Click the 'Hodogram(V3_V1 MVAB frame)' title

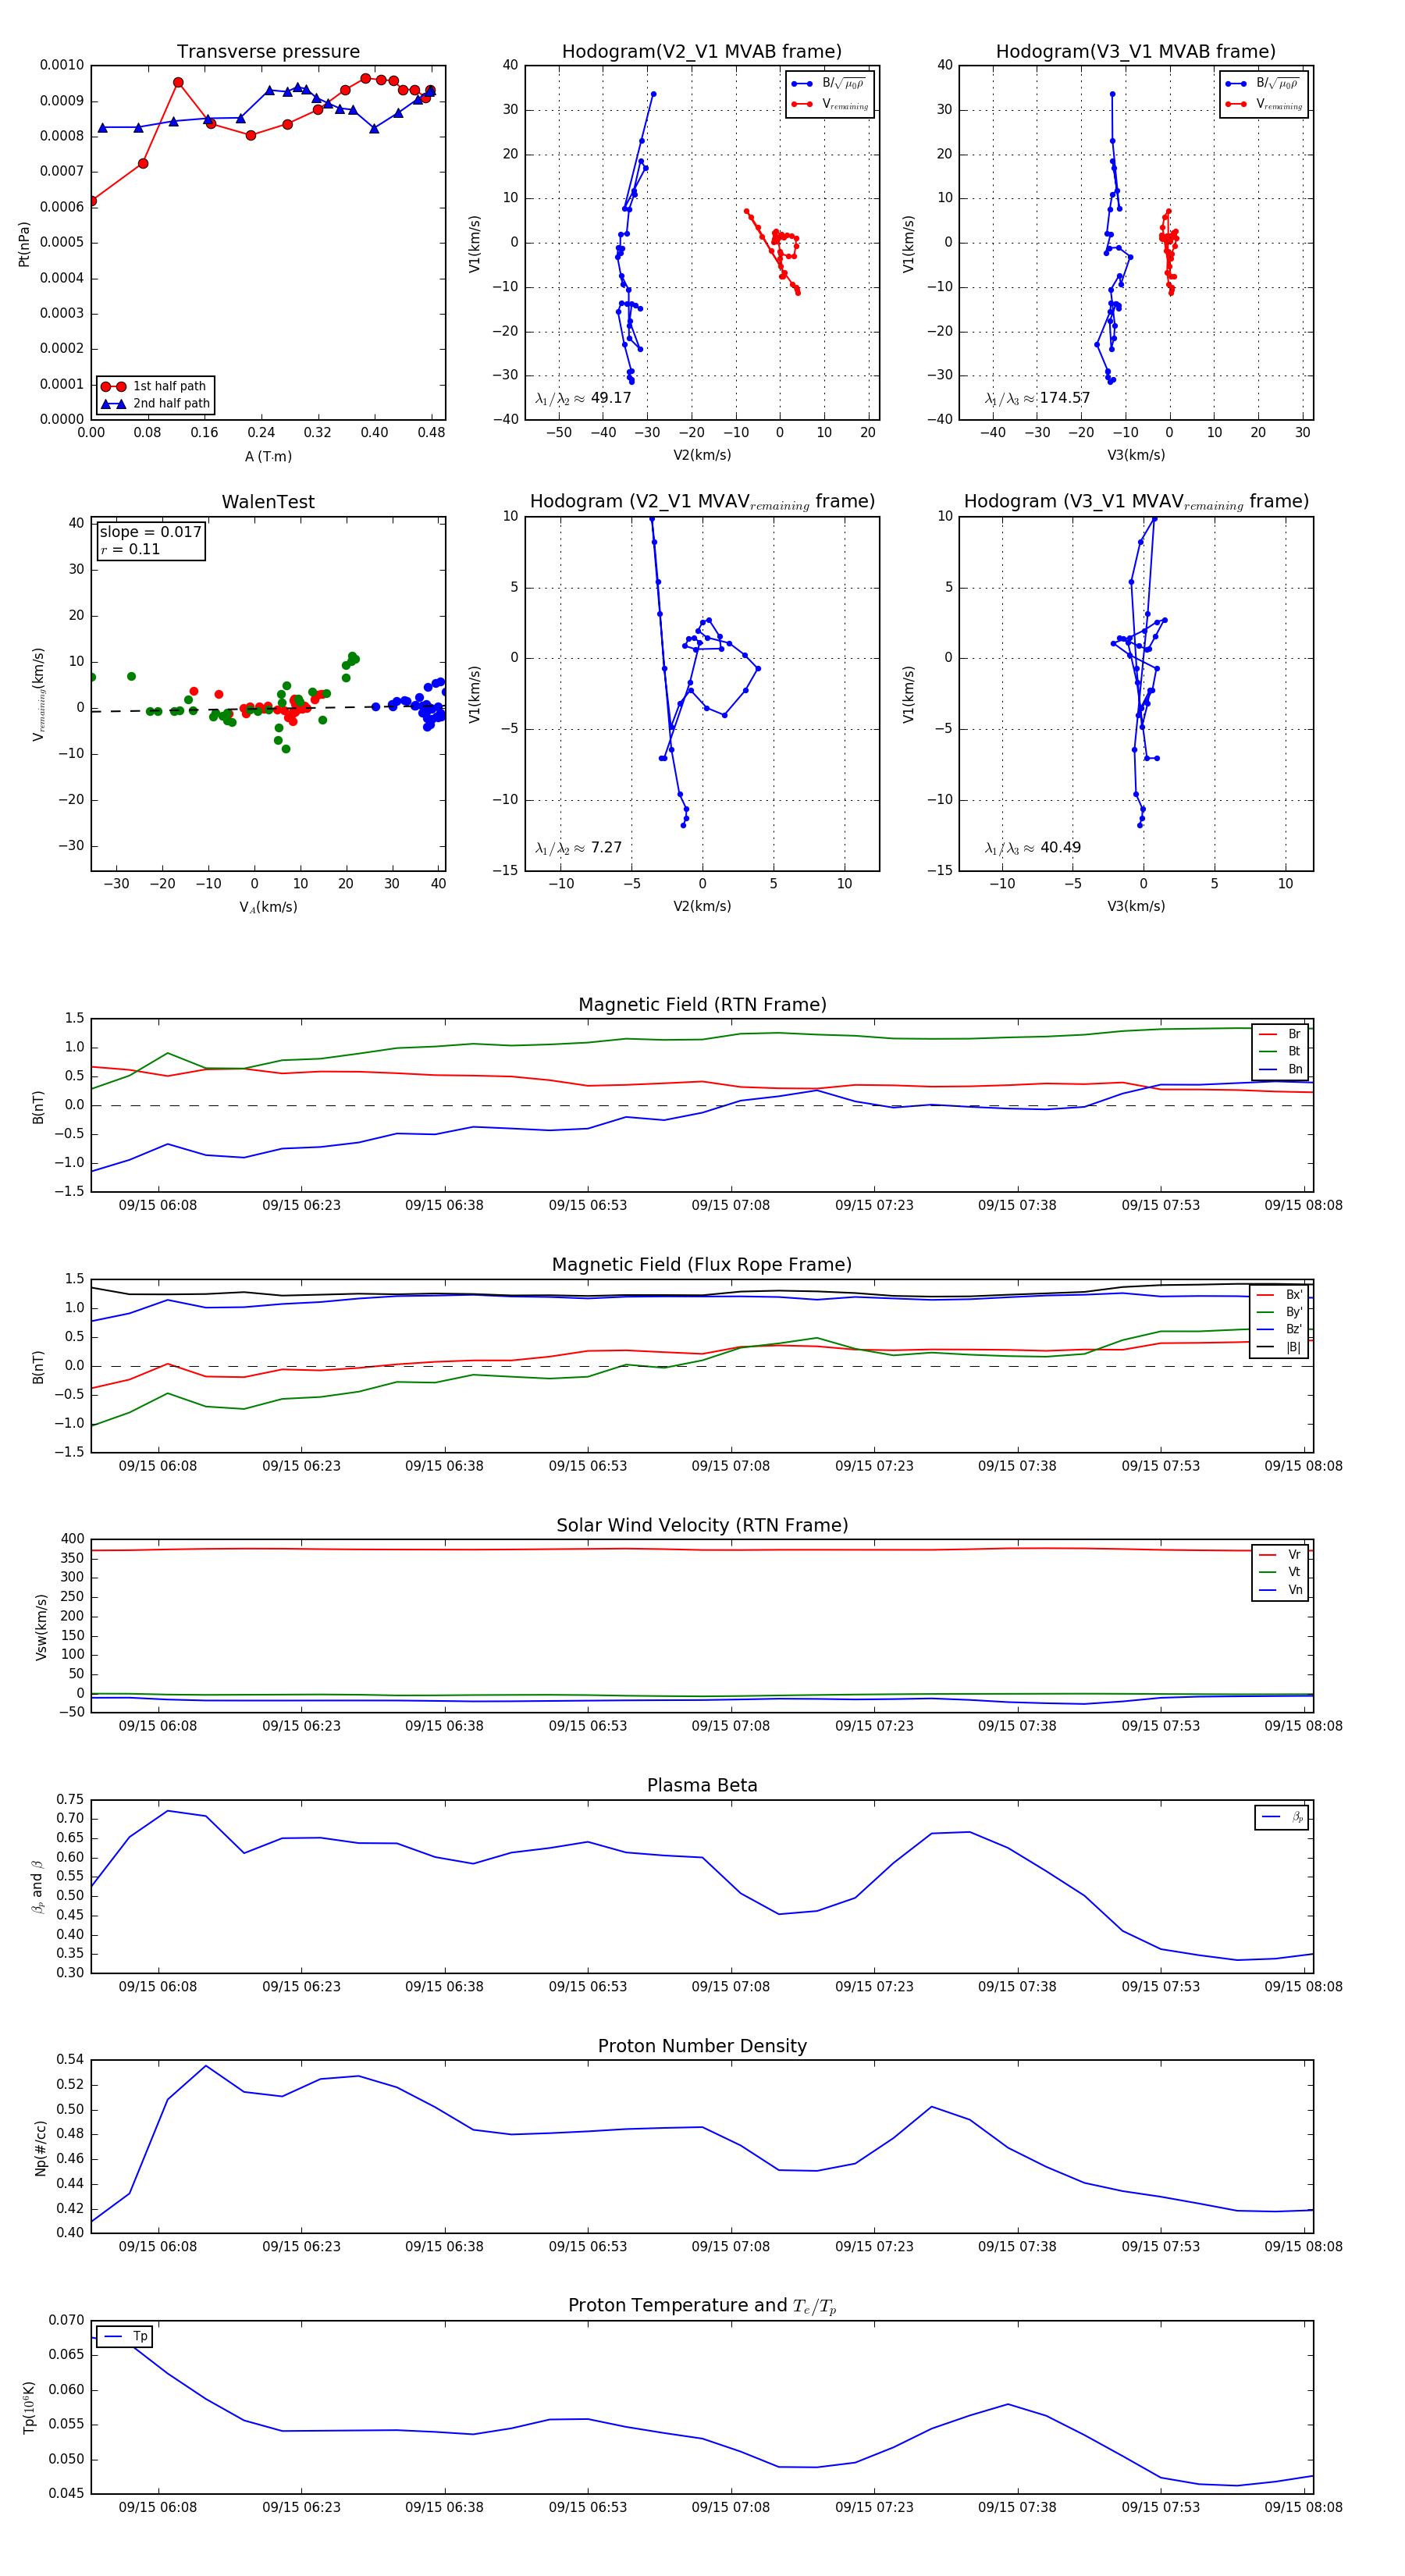tap(1136, 52)
